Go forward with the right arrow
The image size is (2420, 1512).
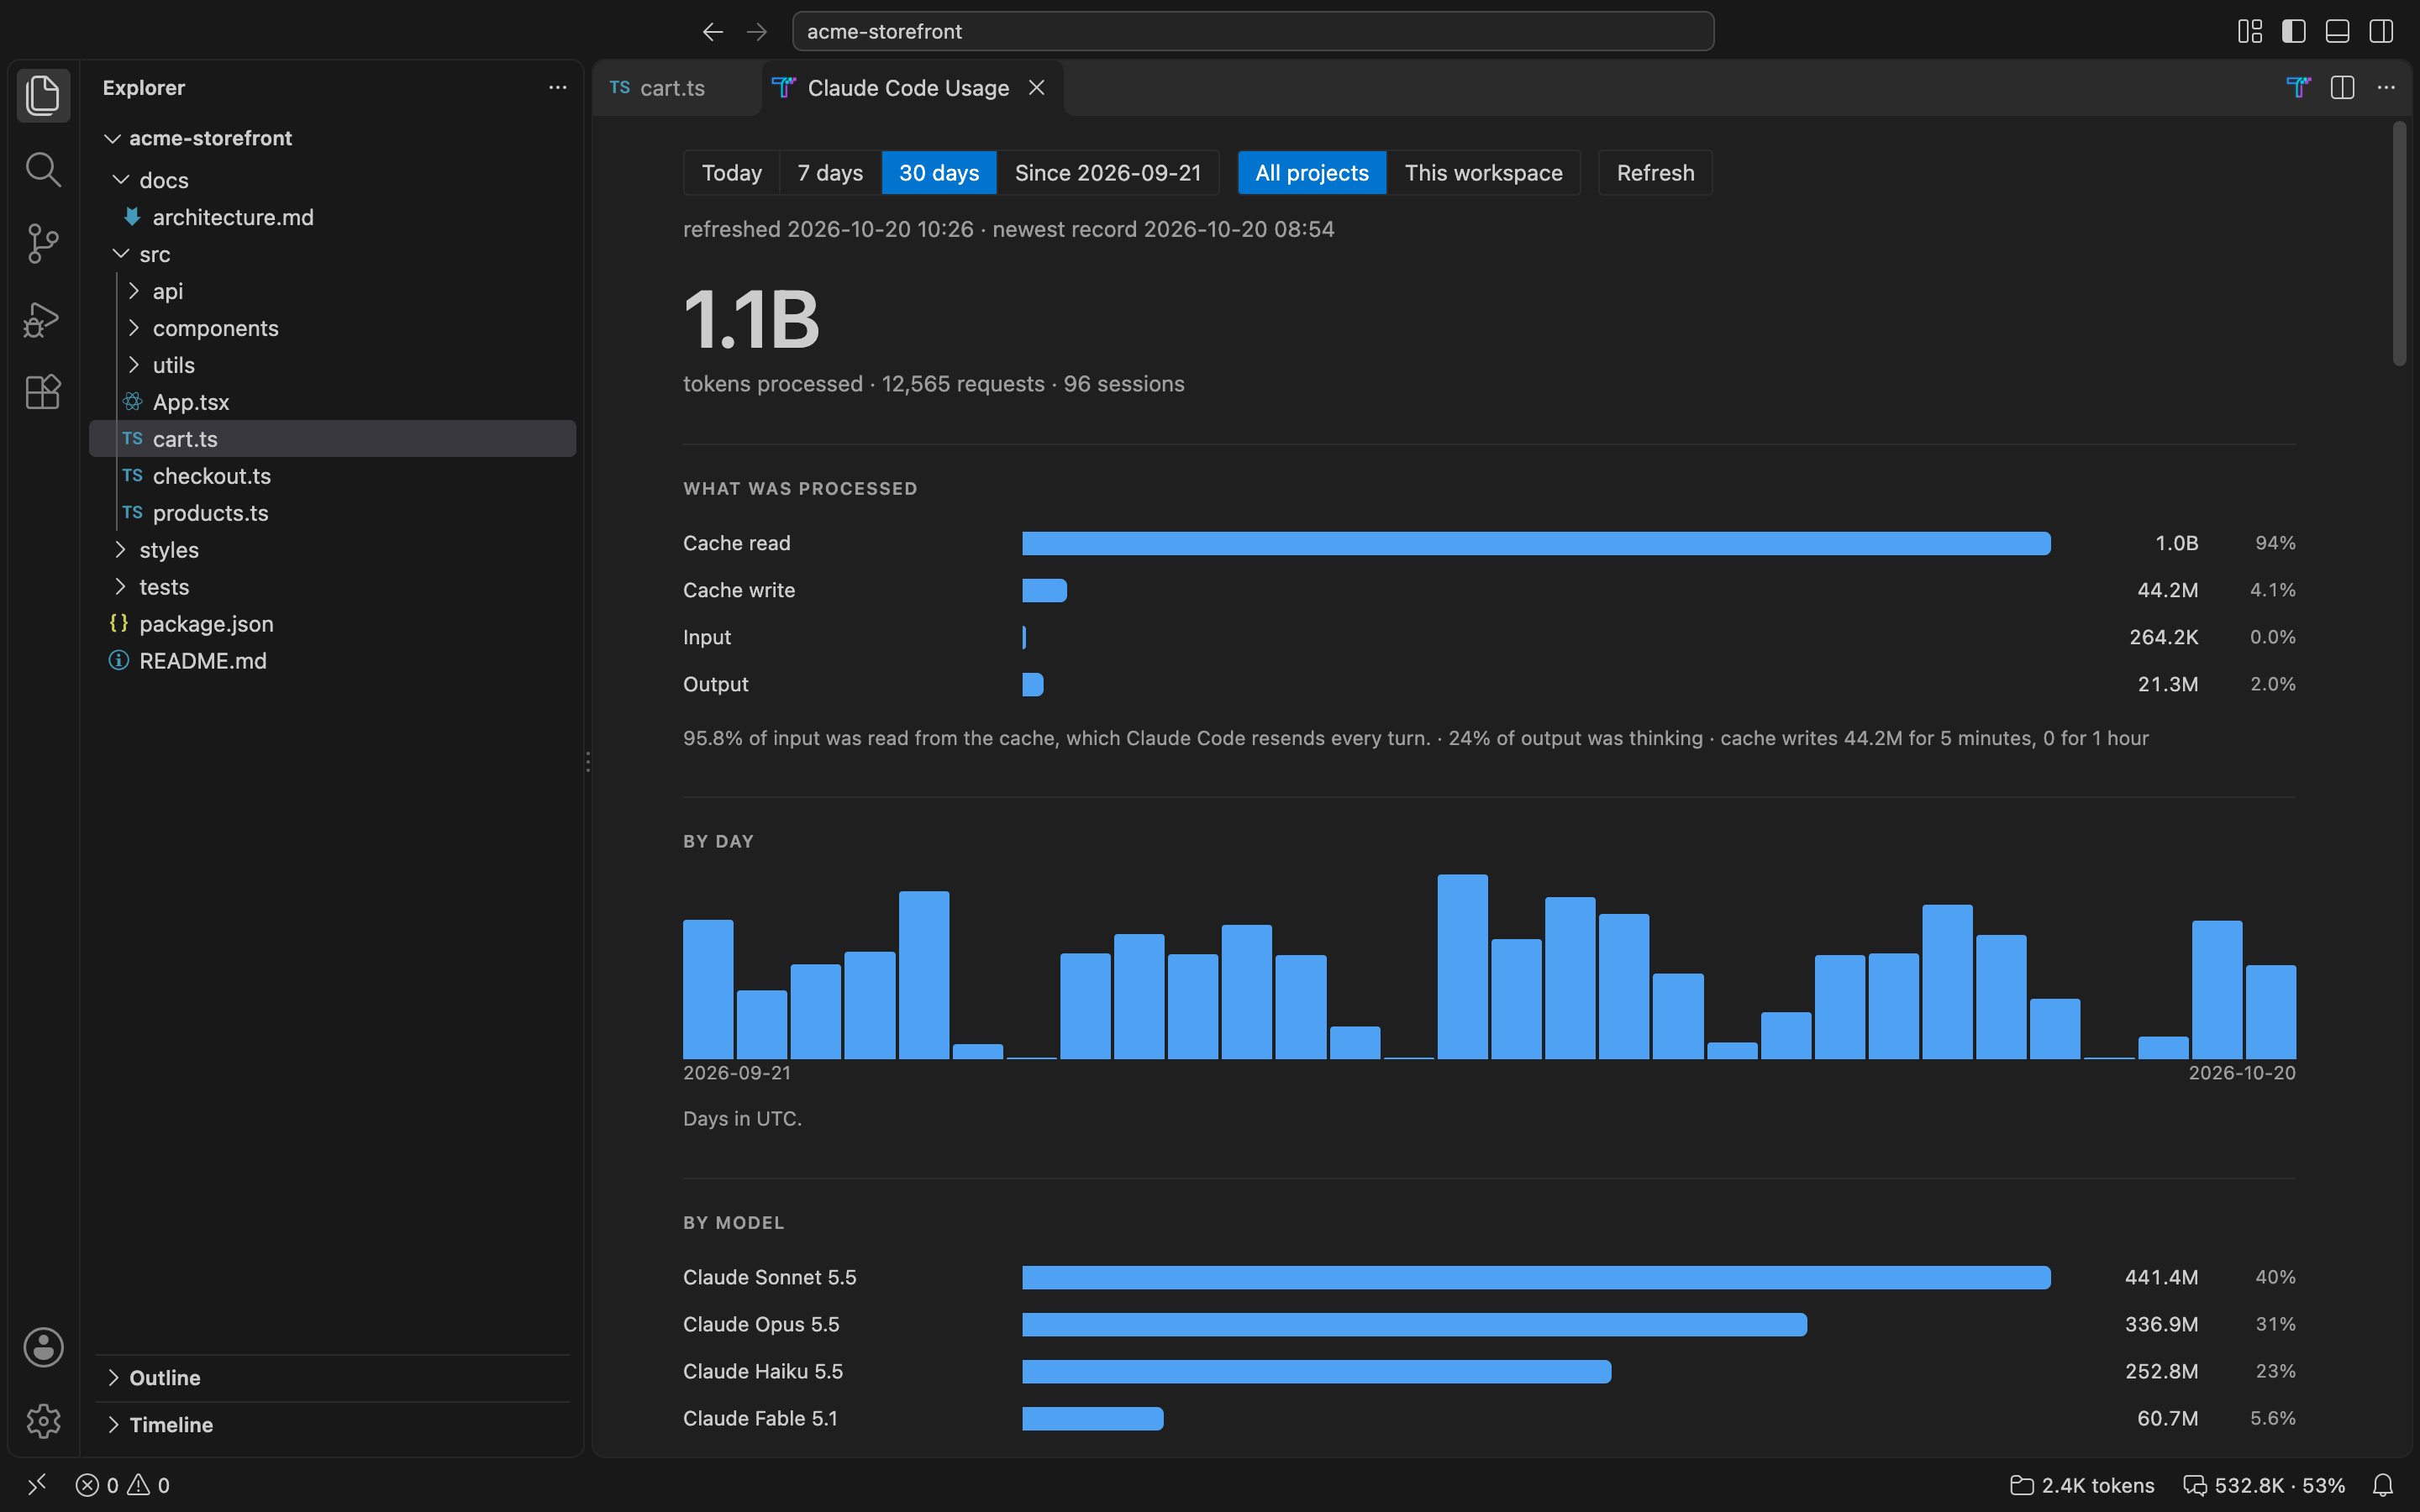point(757,32)
